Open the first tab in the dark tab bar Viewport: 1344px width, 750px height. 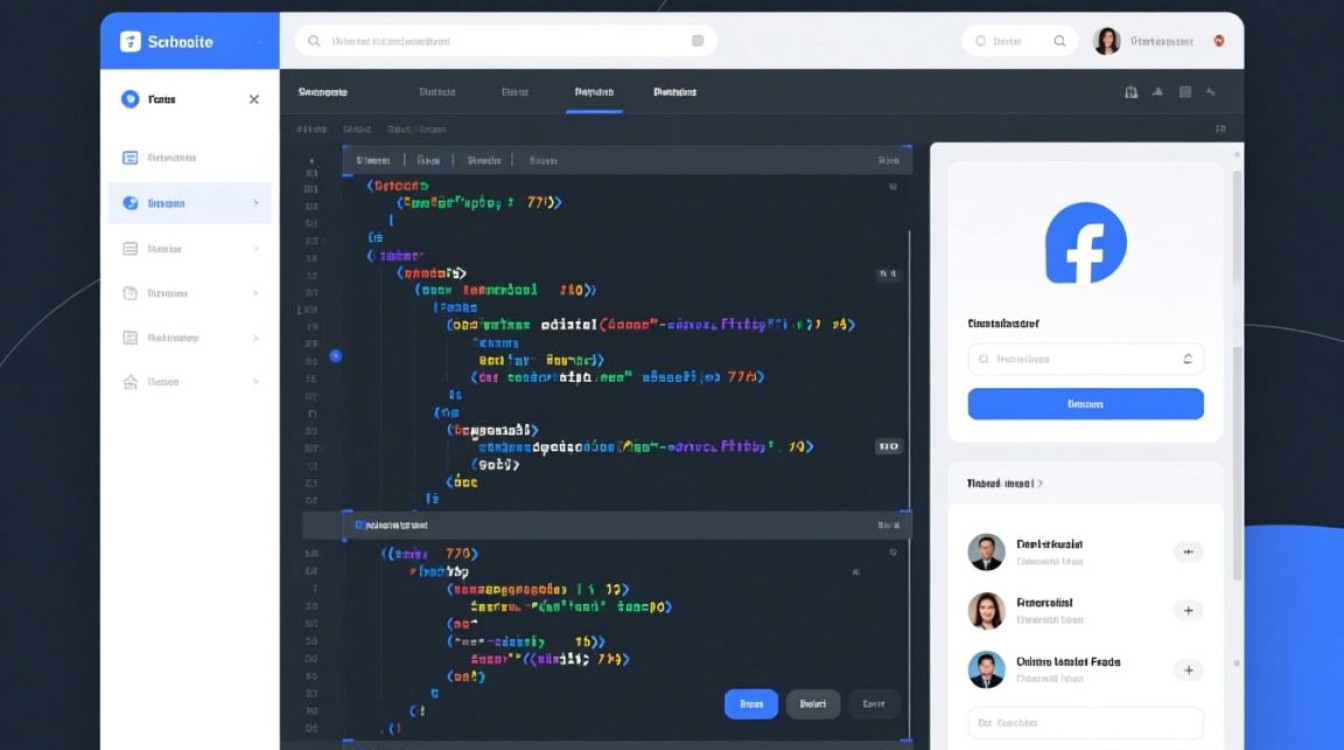323,92
